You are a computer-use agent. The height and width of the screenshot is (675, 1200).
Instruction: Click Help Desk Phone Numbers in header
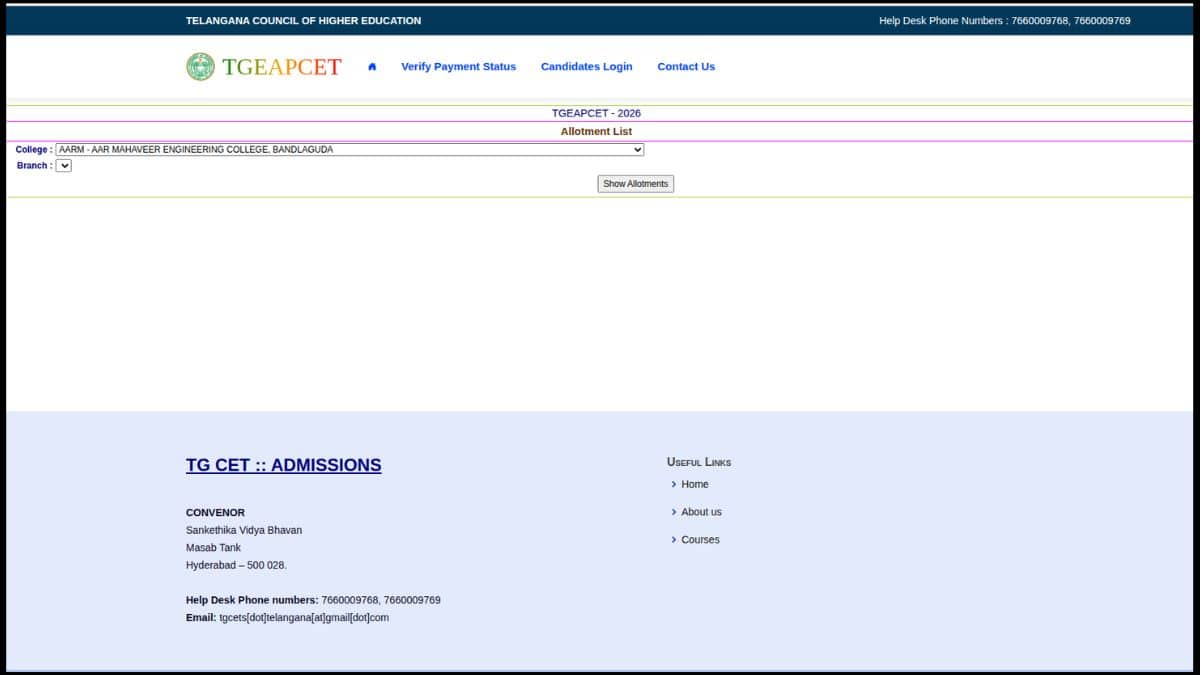pyautogui.click(x=1005, y=21)
